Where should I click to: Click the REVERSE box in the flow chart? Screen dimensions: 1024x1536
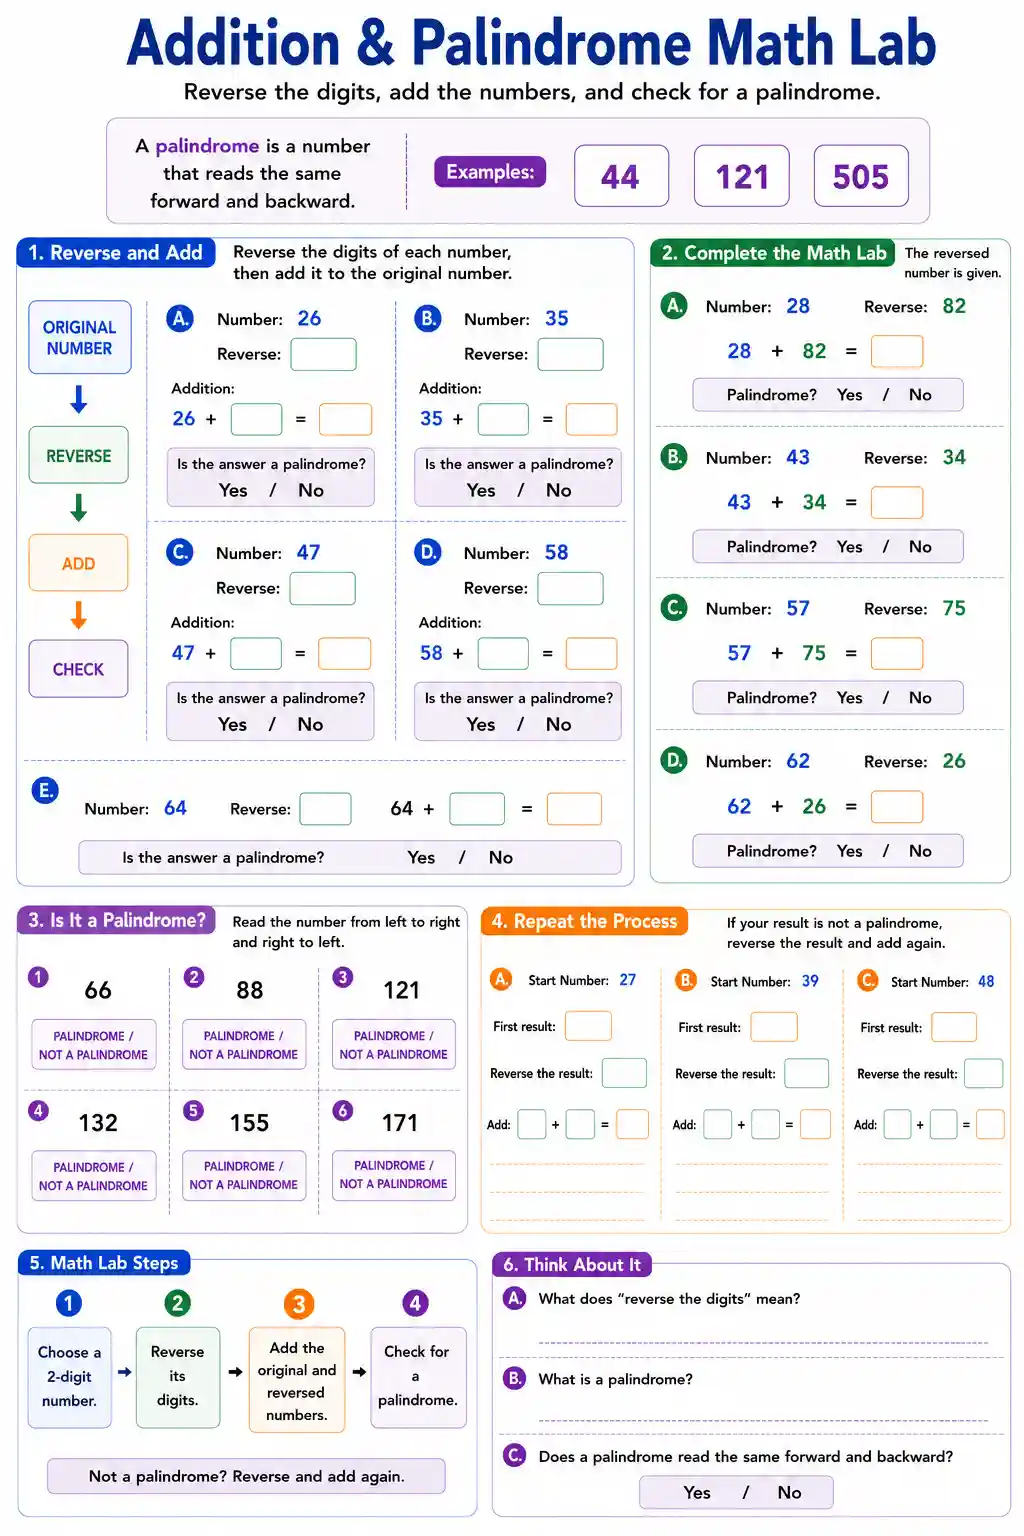(x=78, y=456)
